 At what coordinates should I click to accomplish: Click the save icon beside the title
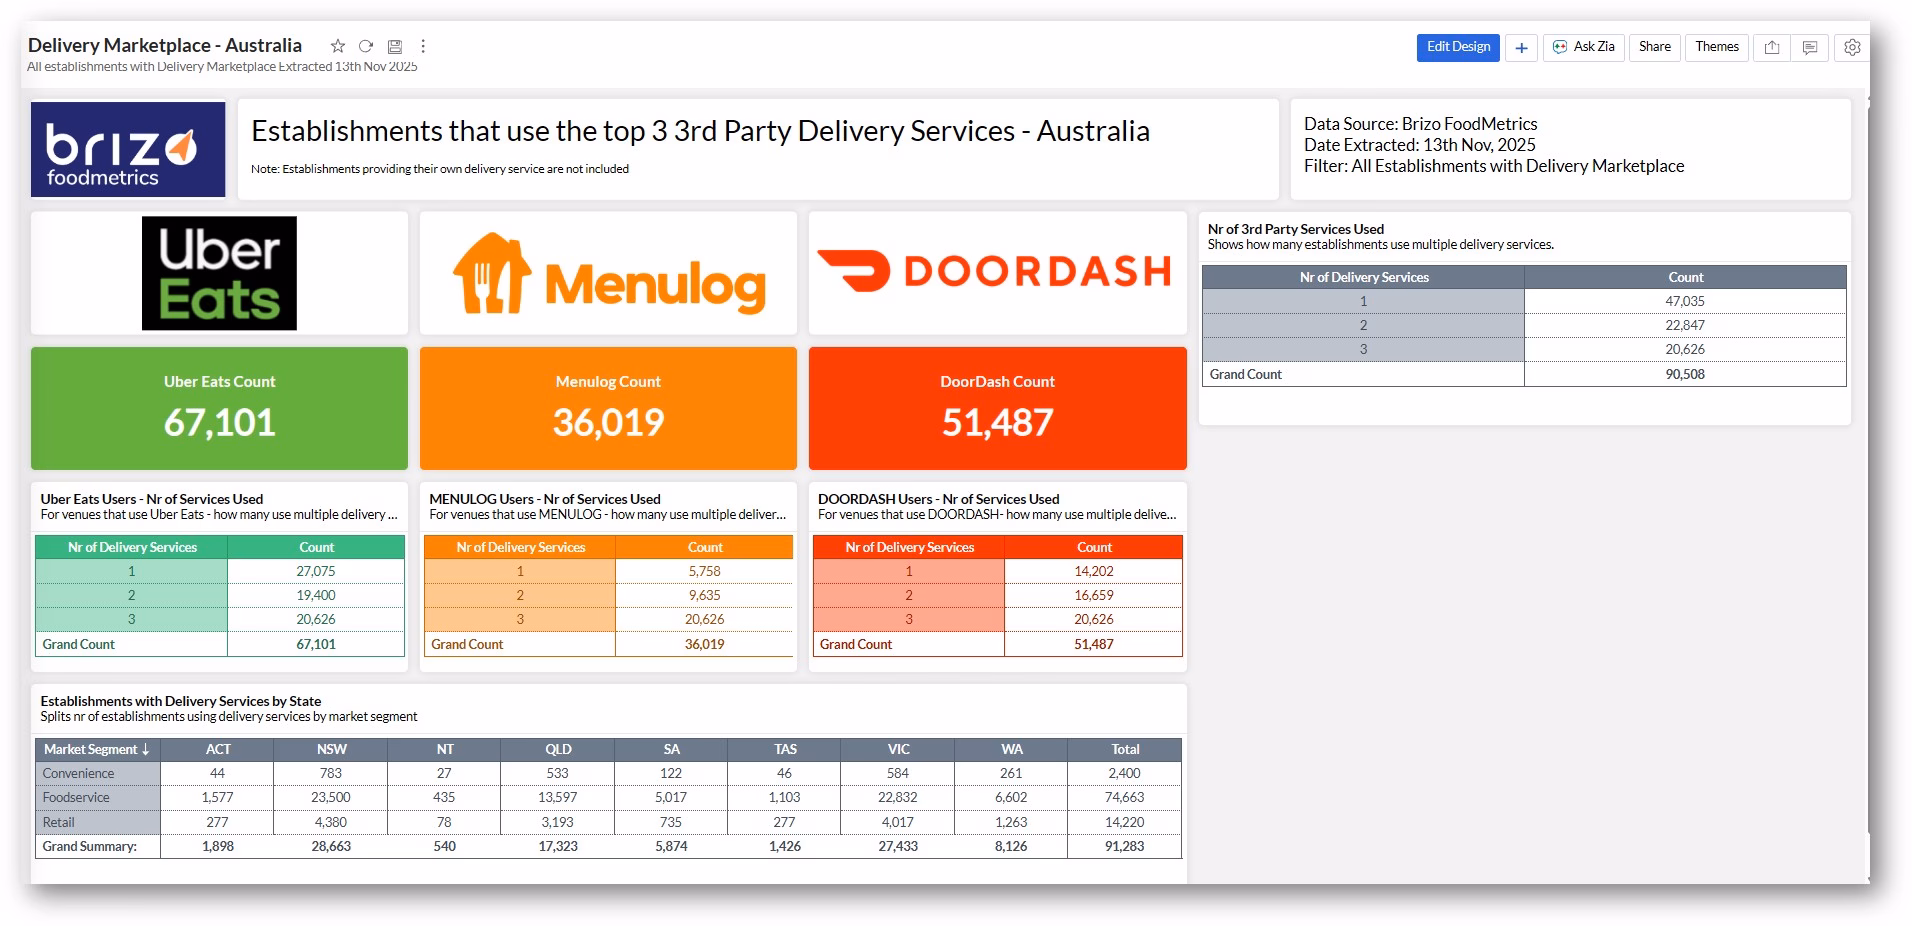tap(395, 46)
